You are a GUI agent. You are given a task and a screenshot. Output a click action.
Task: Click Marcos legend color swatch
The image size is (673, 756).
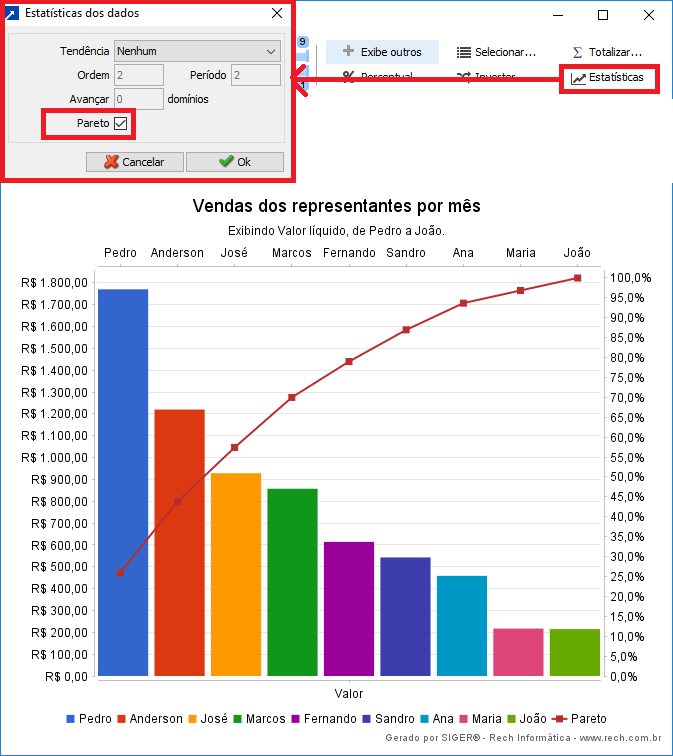[x=237, y=719]
